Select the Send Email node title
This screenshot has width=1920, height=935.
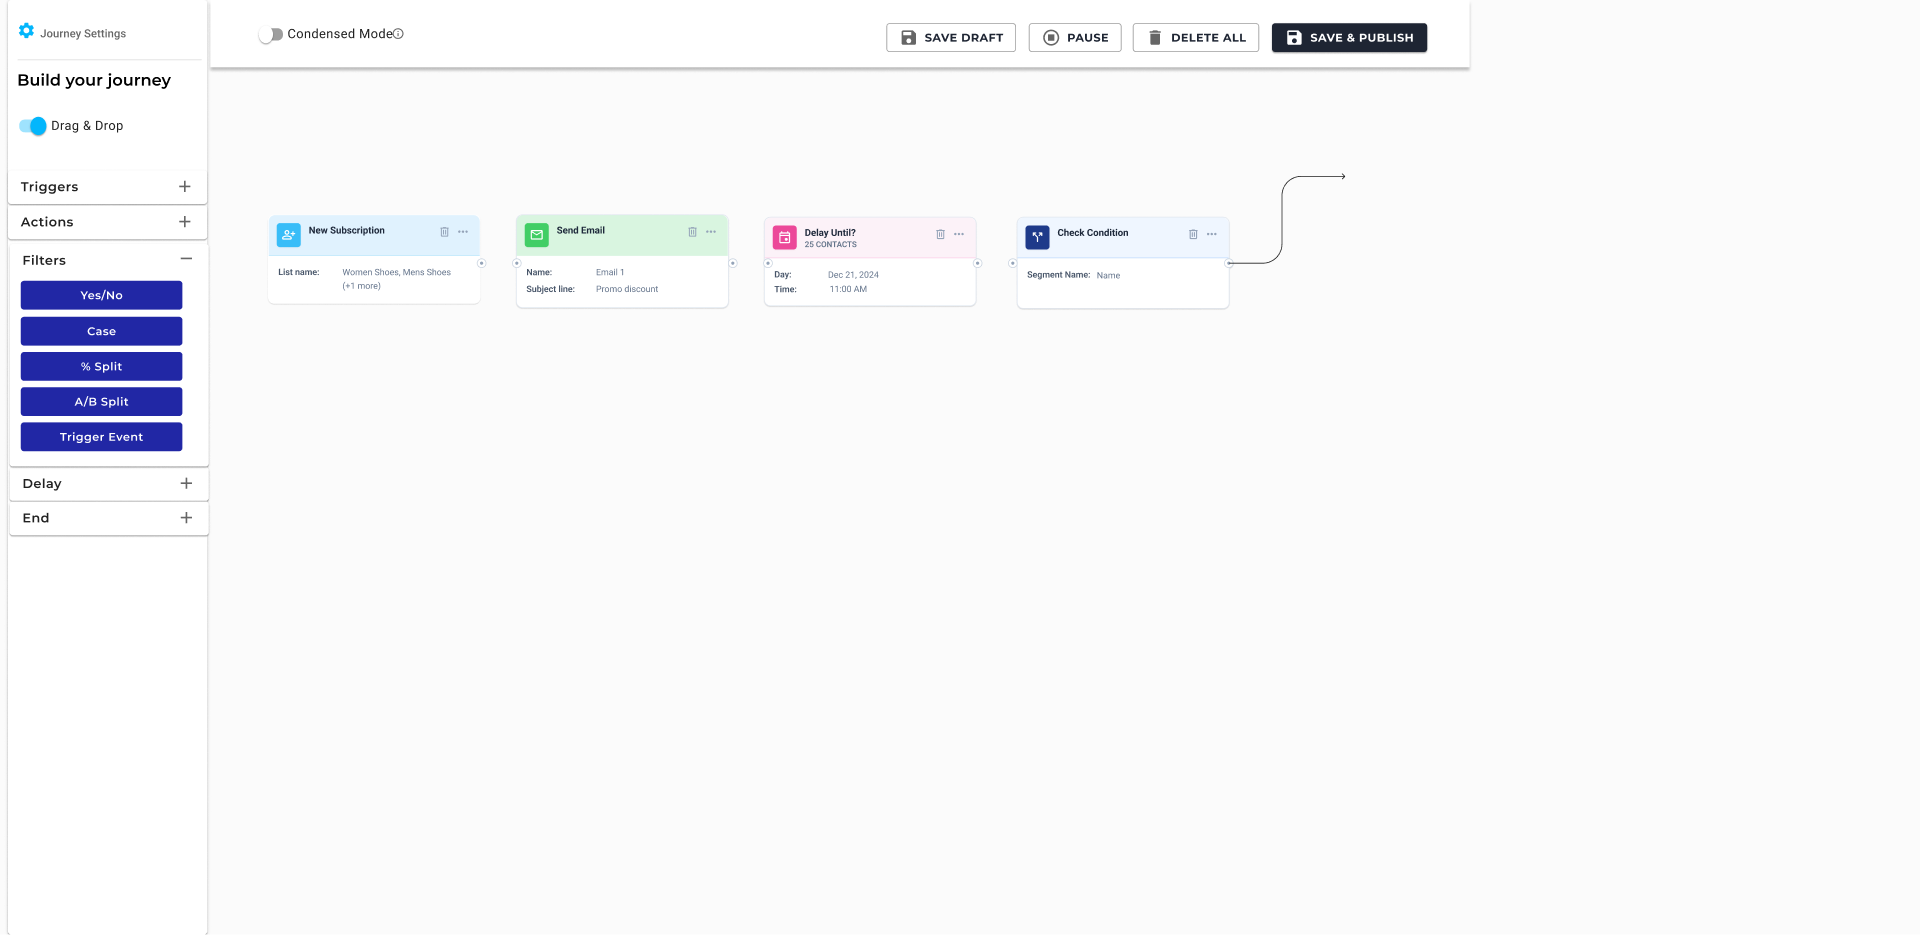click(580, 231)
